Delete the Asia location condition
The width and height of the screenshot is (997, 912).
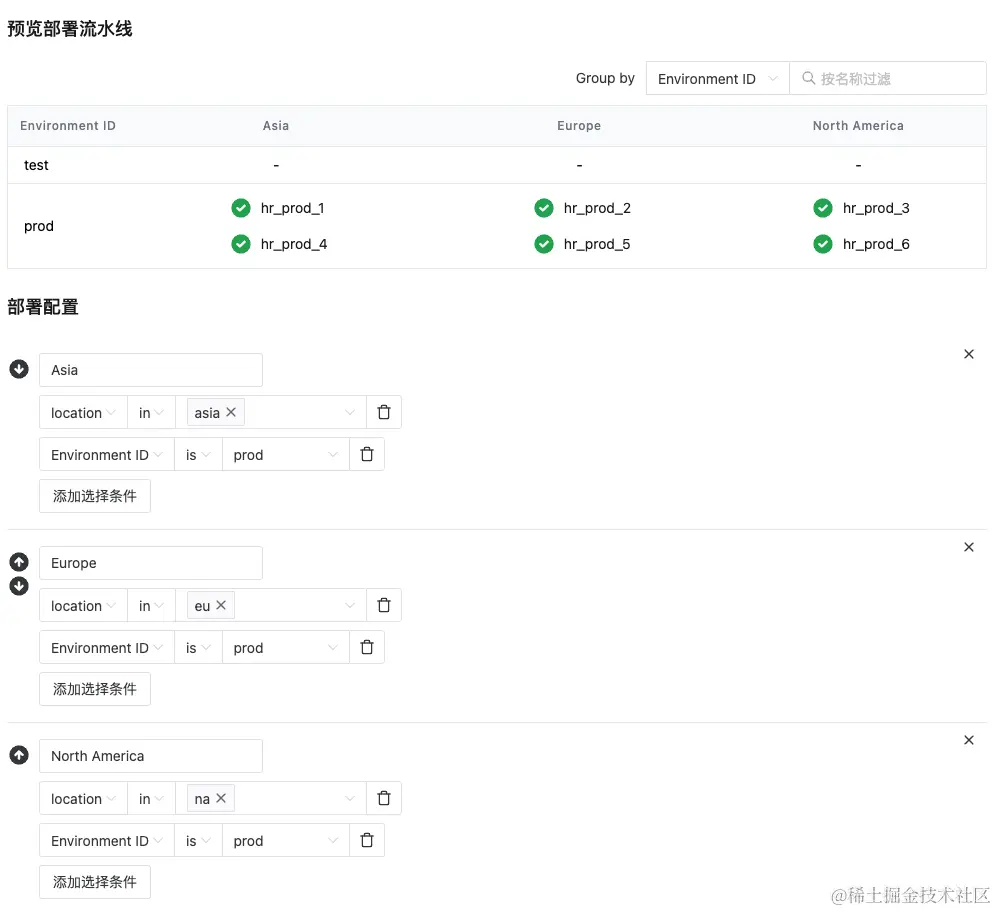tap(384, 412)
